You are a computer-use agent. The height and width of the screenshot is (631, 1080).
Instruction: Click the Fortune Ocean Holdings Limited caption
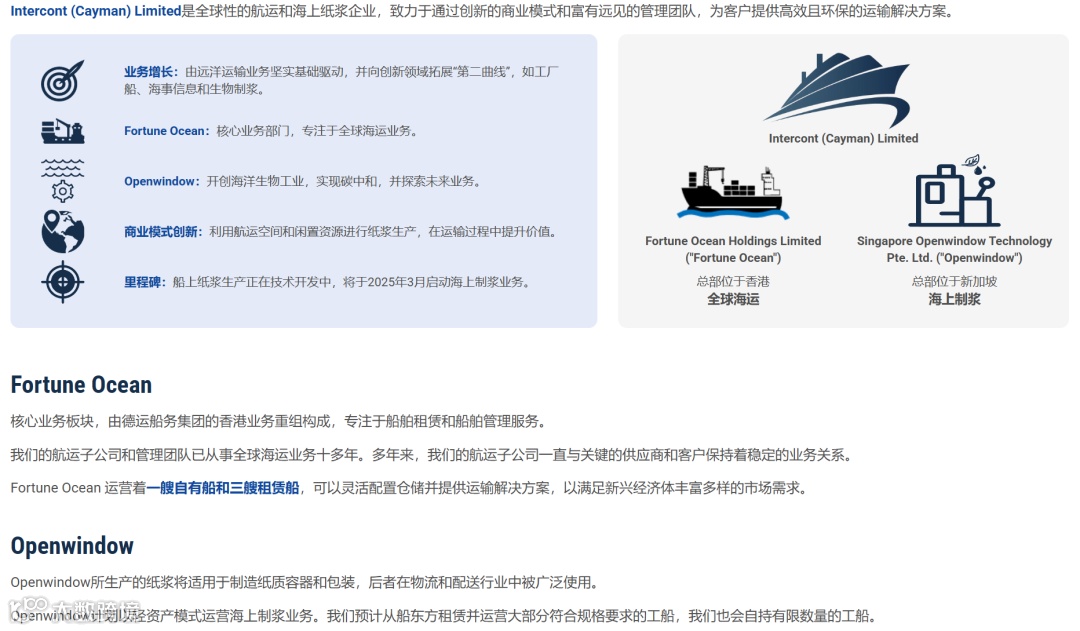click(x=733, y=249)
